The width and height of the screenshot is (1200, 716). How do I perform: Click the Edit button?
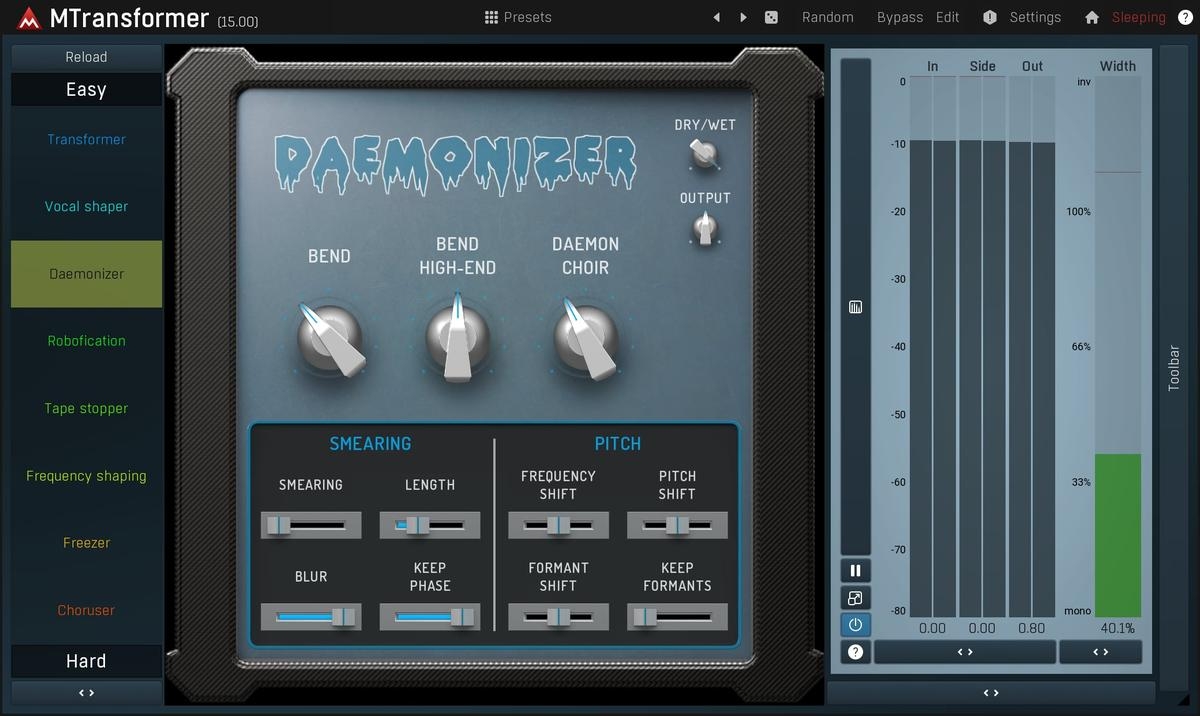[x=947, y=17]
